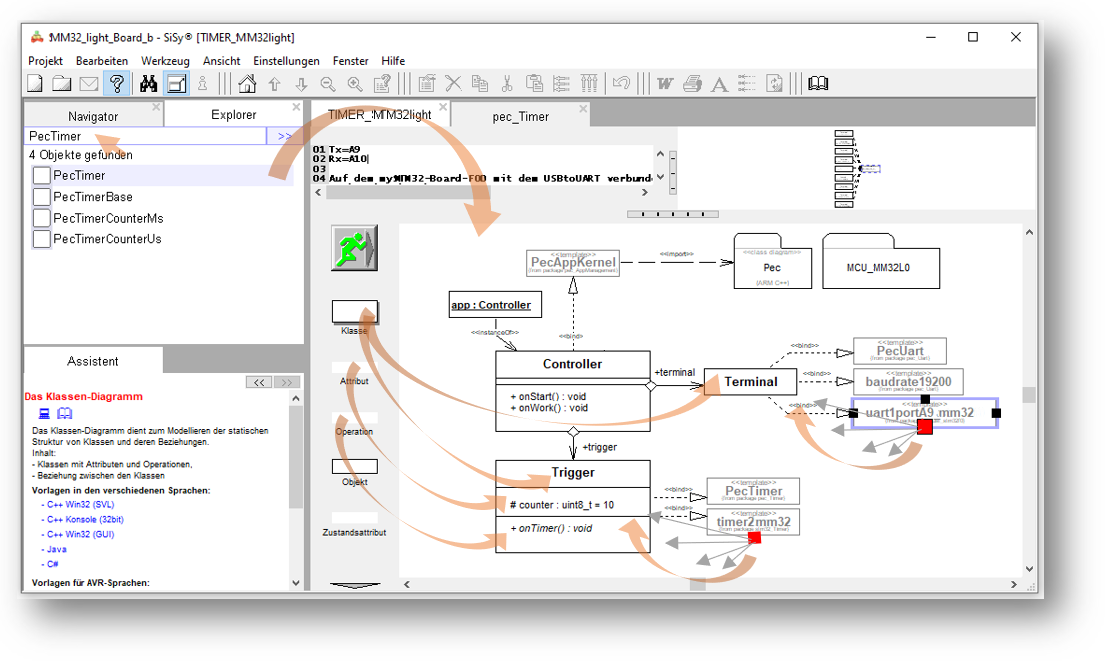Click the << back button in Assistent panel
The image size is (1105, 661).
point(258,382)
